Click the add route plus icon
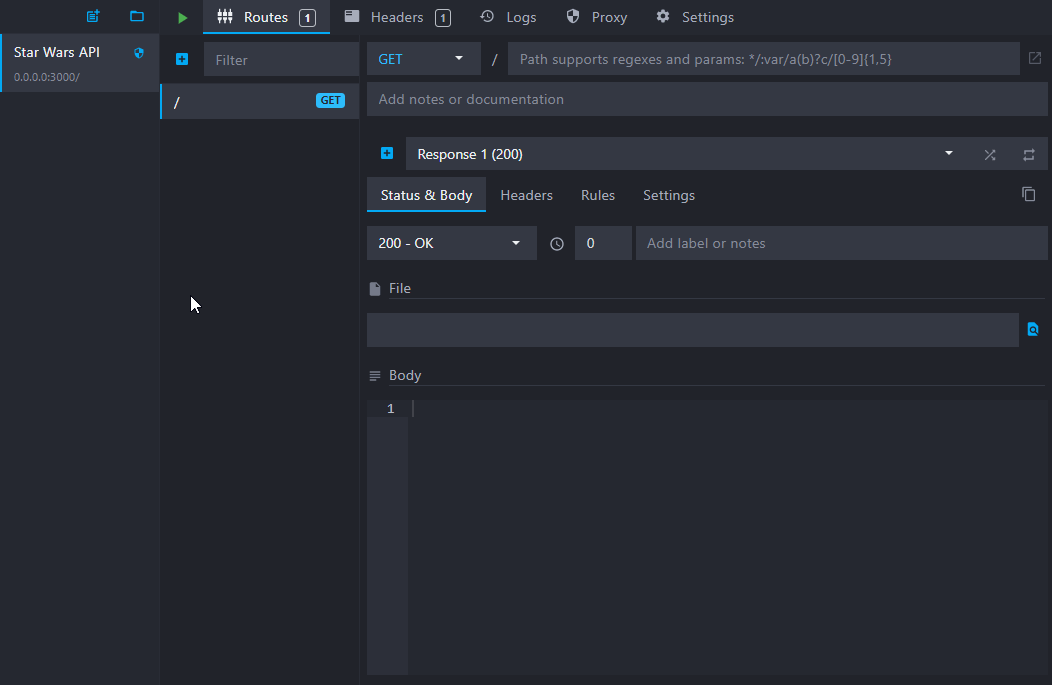1052x685 pixels. pos(182,60)
